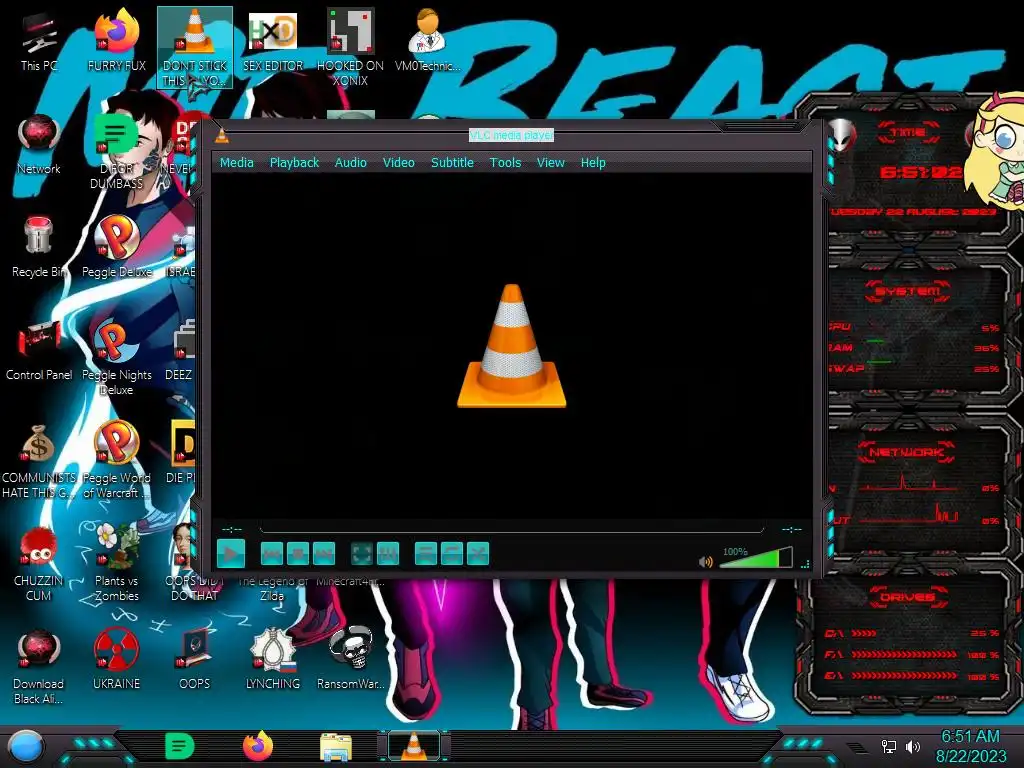Select the Download Black Ali... icon
The height and width of the screenshot is (768, 1024).
[39, 666]
